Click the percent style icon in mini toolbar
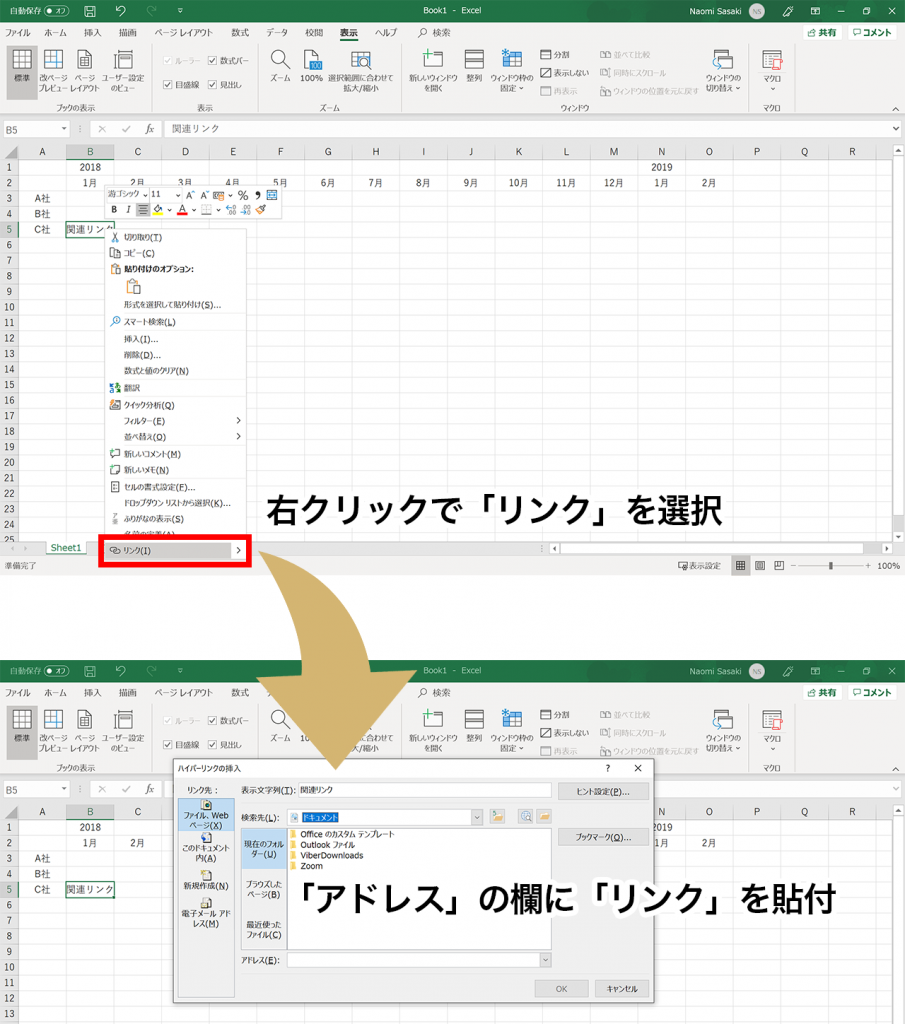Screen dimensions: 905x1024 click(x=242, y=195)
